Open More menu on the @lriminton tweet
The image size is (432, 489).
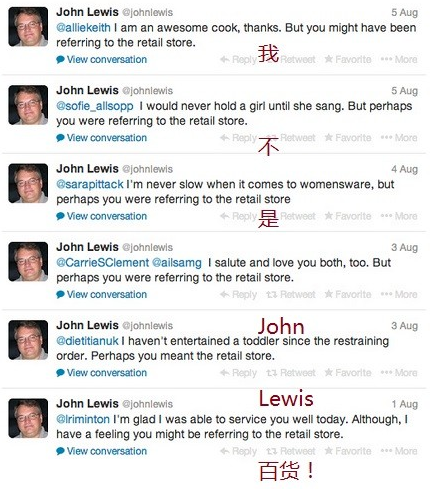click(399, 451)
